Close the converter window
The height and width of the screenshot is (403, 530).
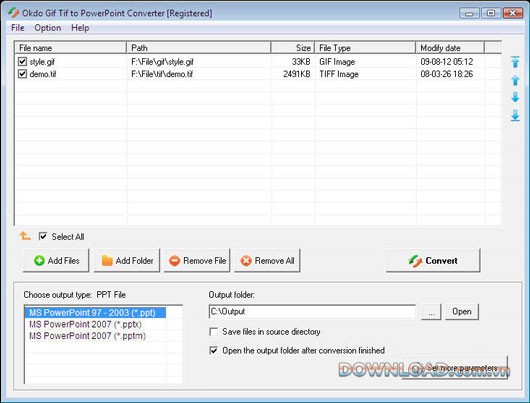[512, 13]
